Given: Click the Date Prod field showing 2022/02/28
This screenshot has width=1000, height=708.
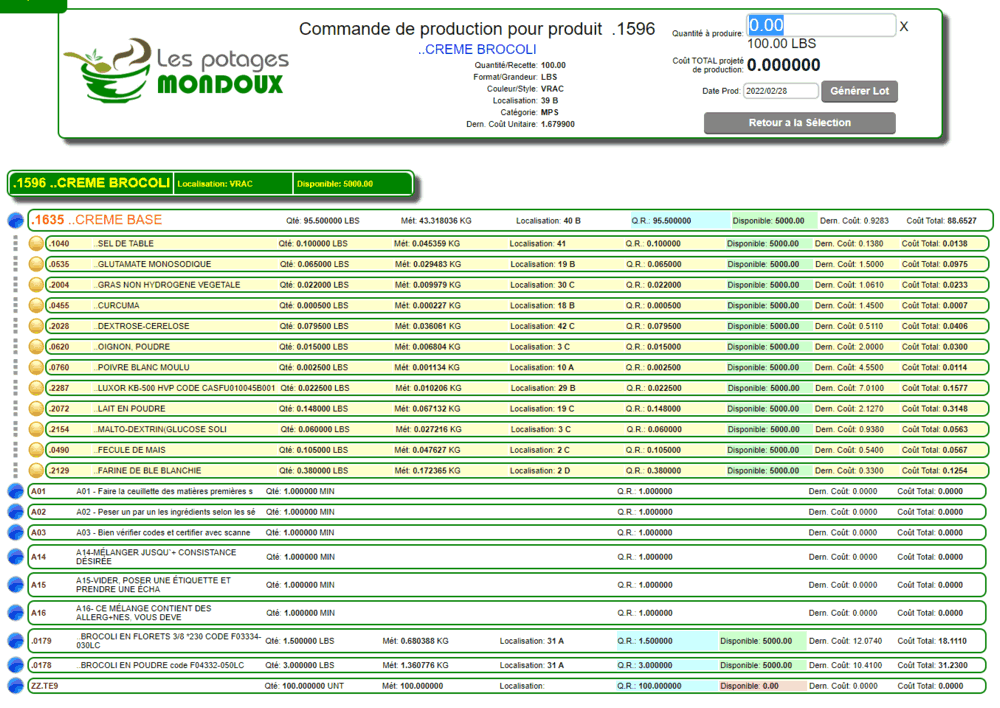Looking at the screenshot, I should click(780, 91).
